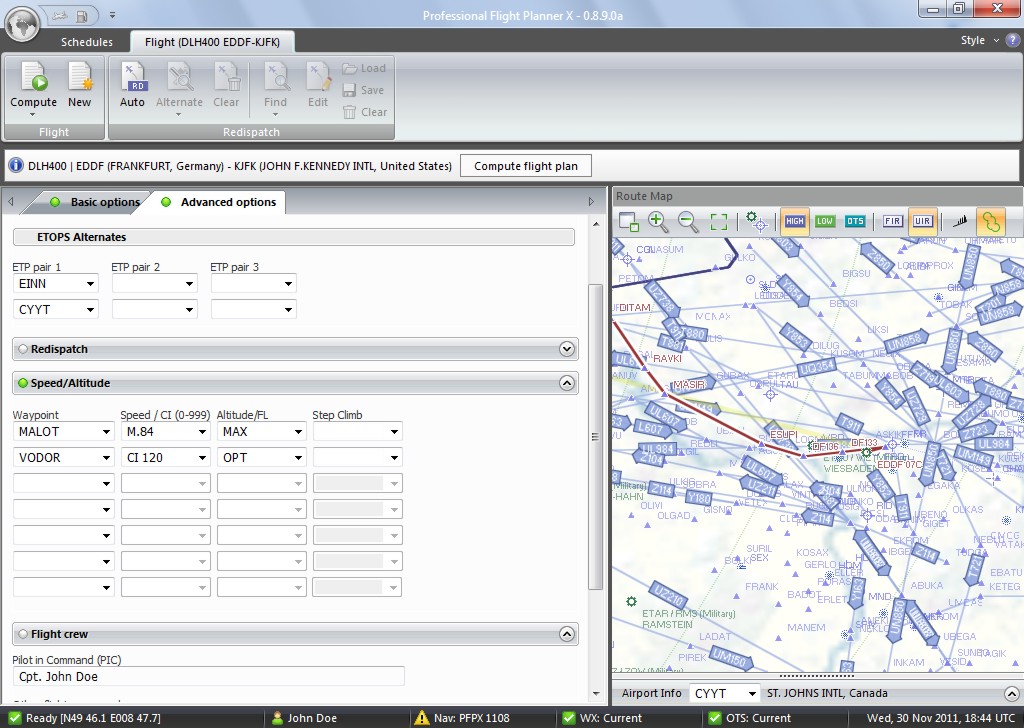Fit route map to full extent
This screenshot has width=1024, height=728.
(719, 221)
